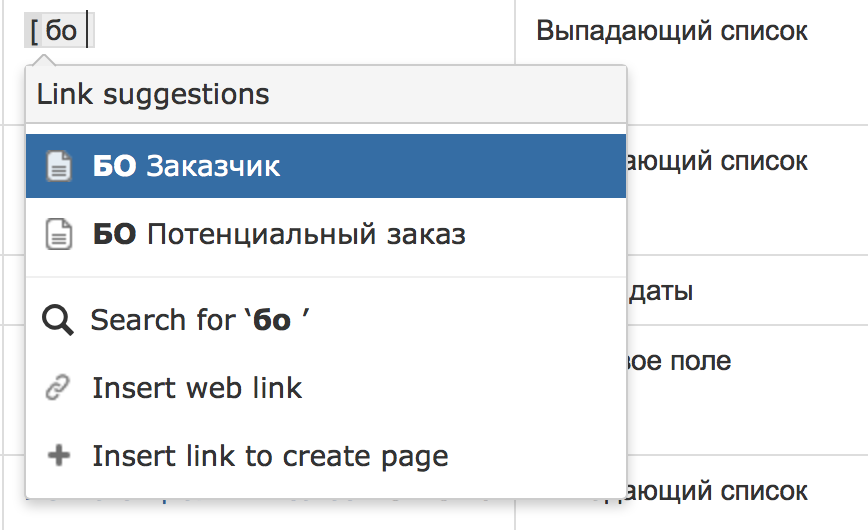Click the '[ бо' text being typed
The image size is (868, 530).
tap(55, 31)
